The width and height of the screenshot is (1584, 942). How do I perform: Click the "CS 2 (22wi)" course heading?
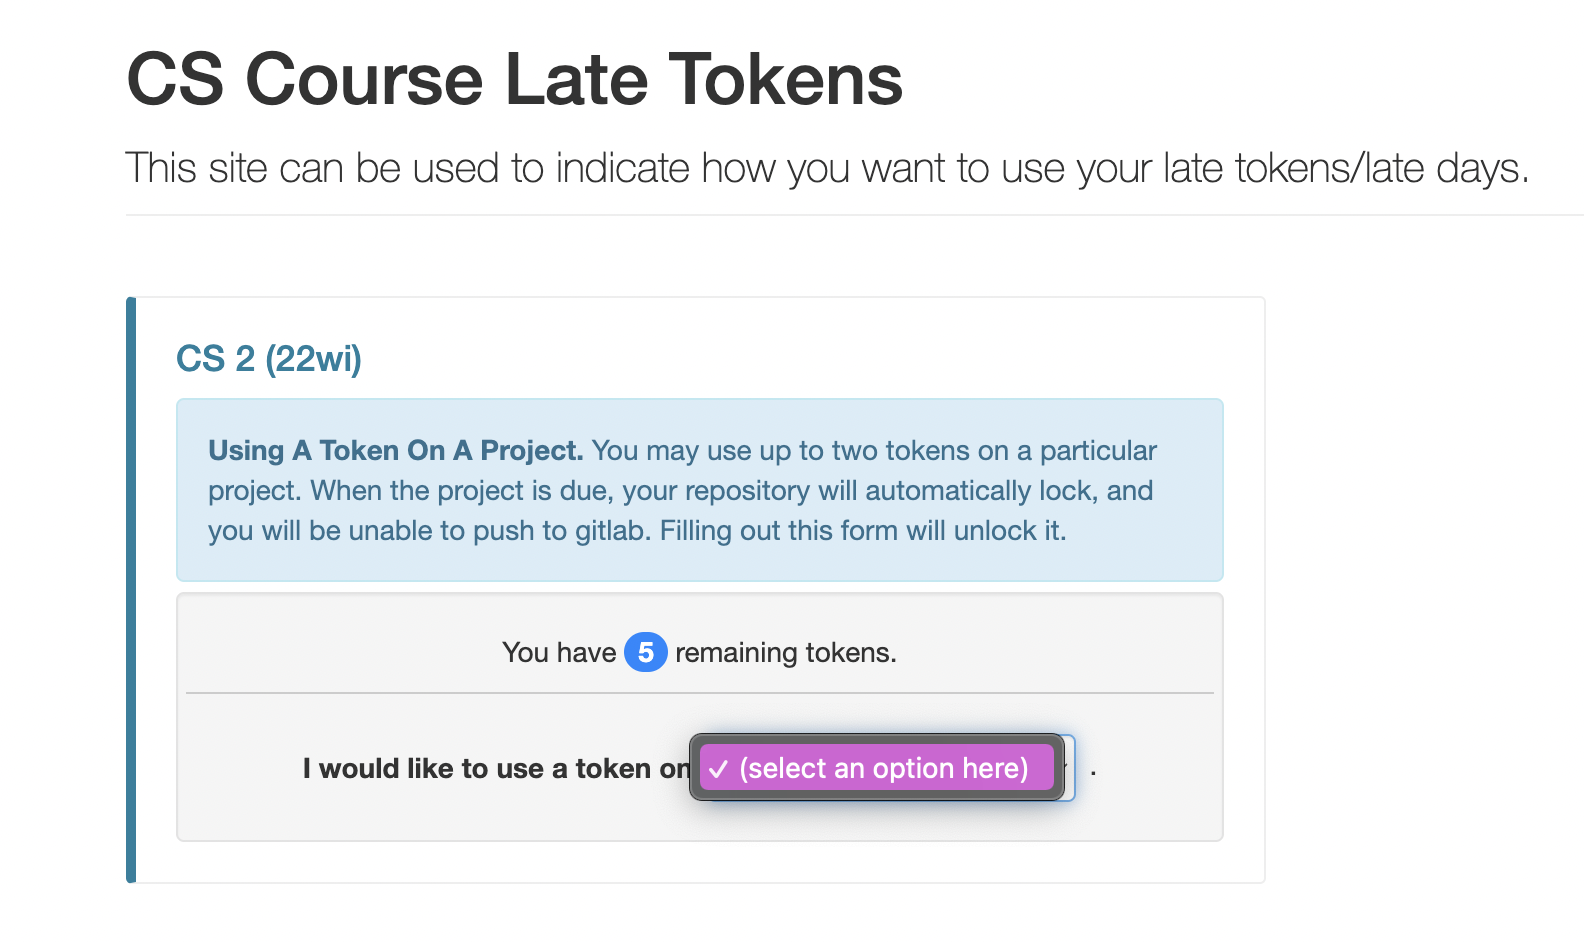269,358
